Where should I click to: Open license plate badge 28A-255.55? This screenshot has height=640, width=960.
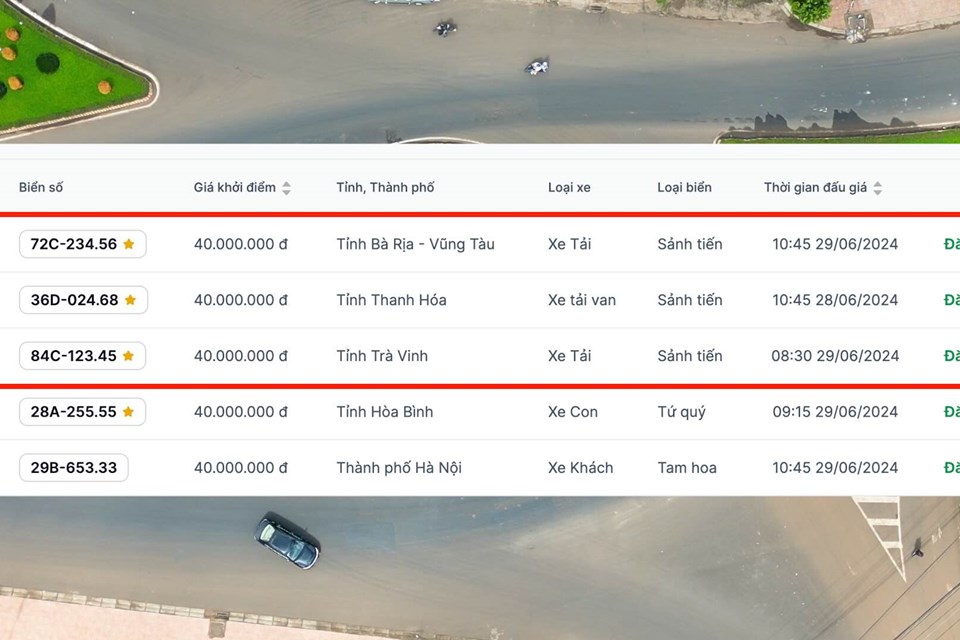click(x=73, y=412)
